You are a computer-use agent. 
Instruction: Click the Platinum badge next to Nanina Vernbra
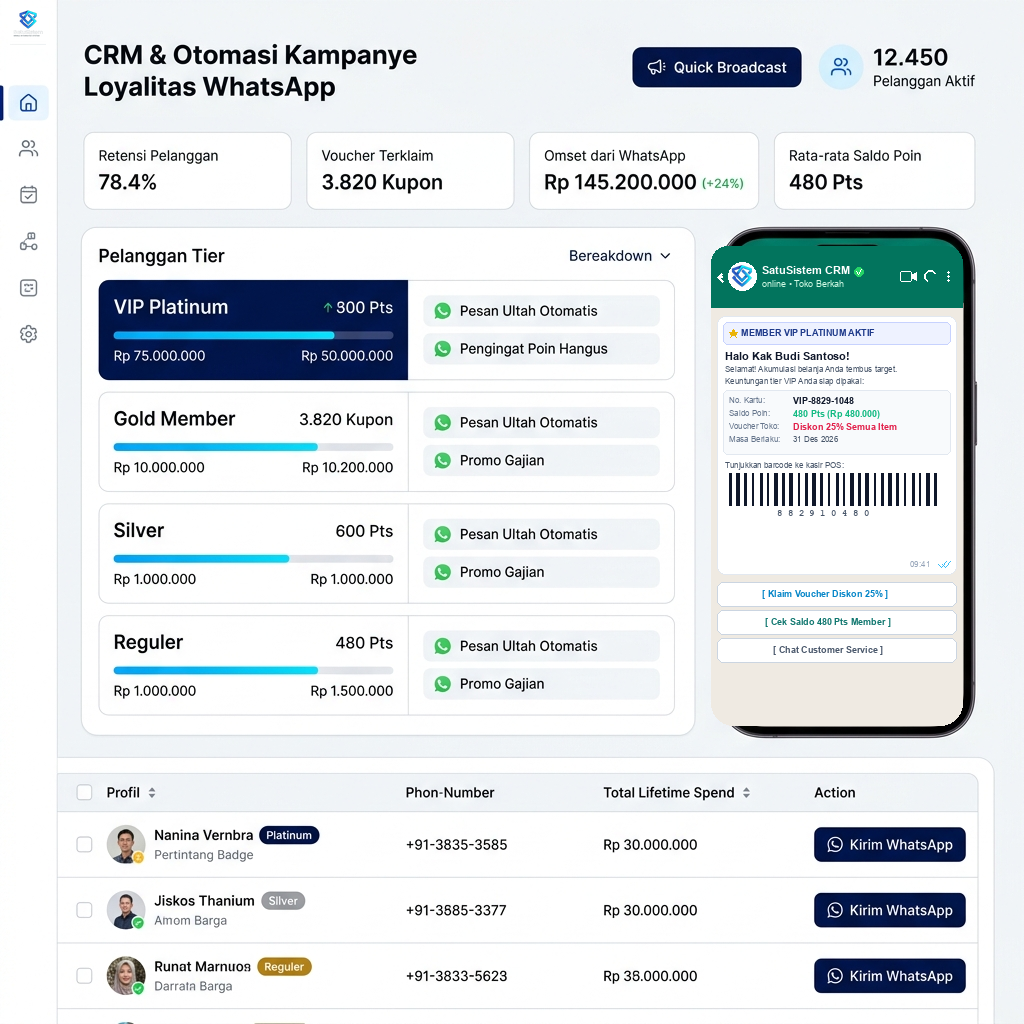[289, 835]
